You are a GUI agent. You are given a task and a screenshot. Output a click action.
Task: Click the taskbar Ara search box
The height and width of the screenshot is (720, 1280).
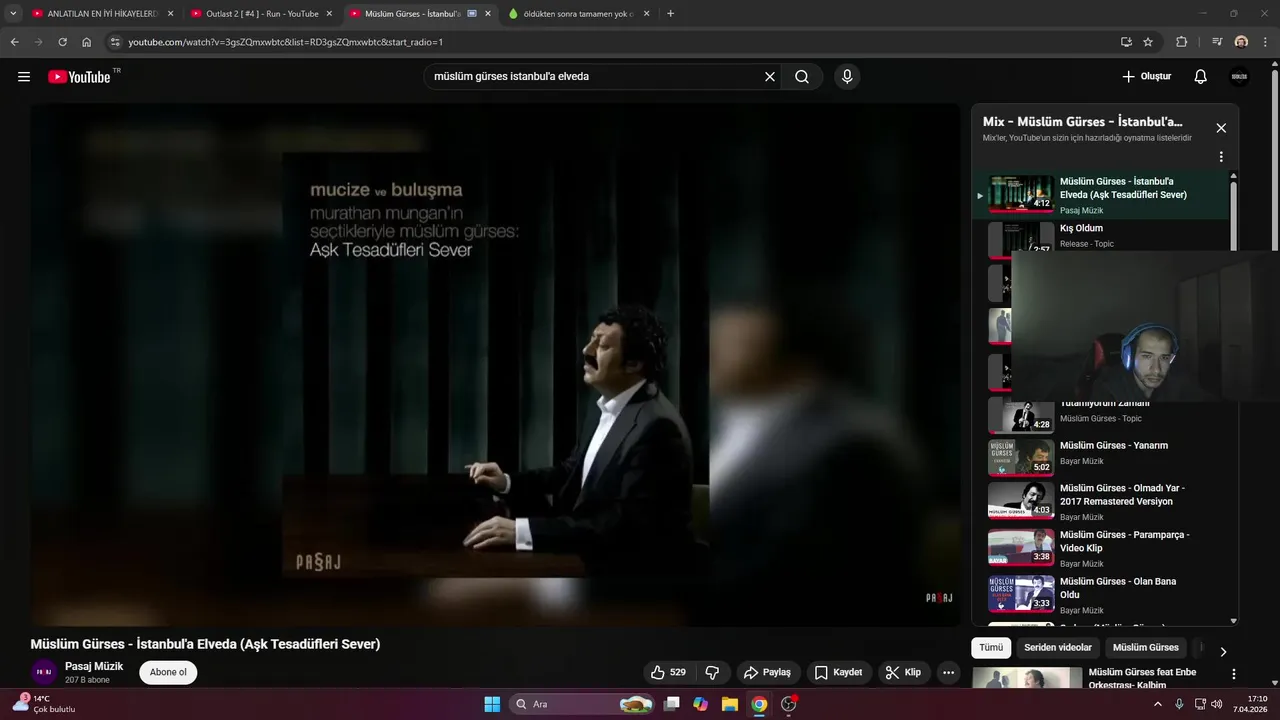tap(583, 704)
